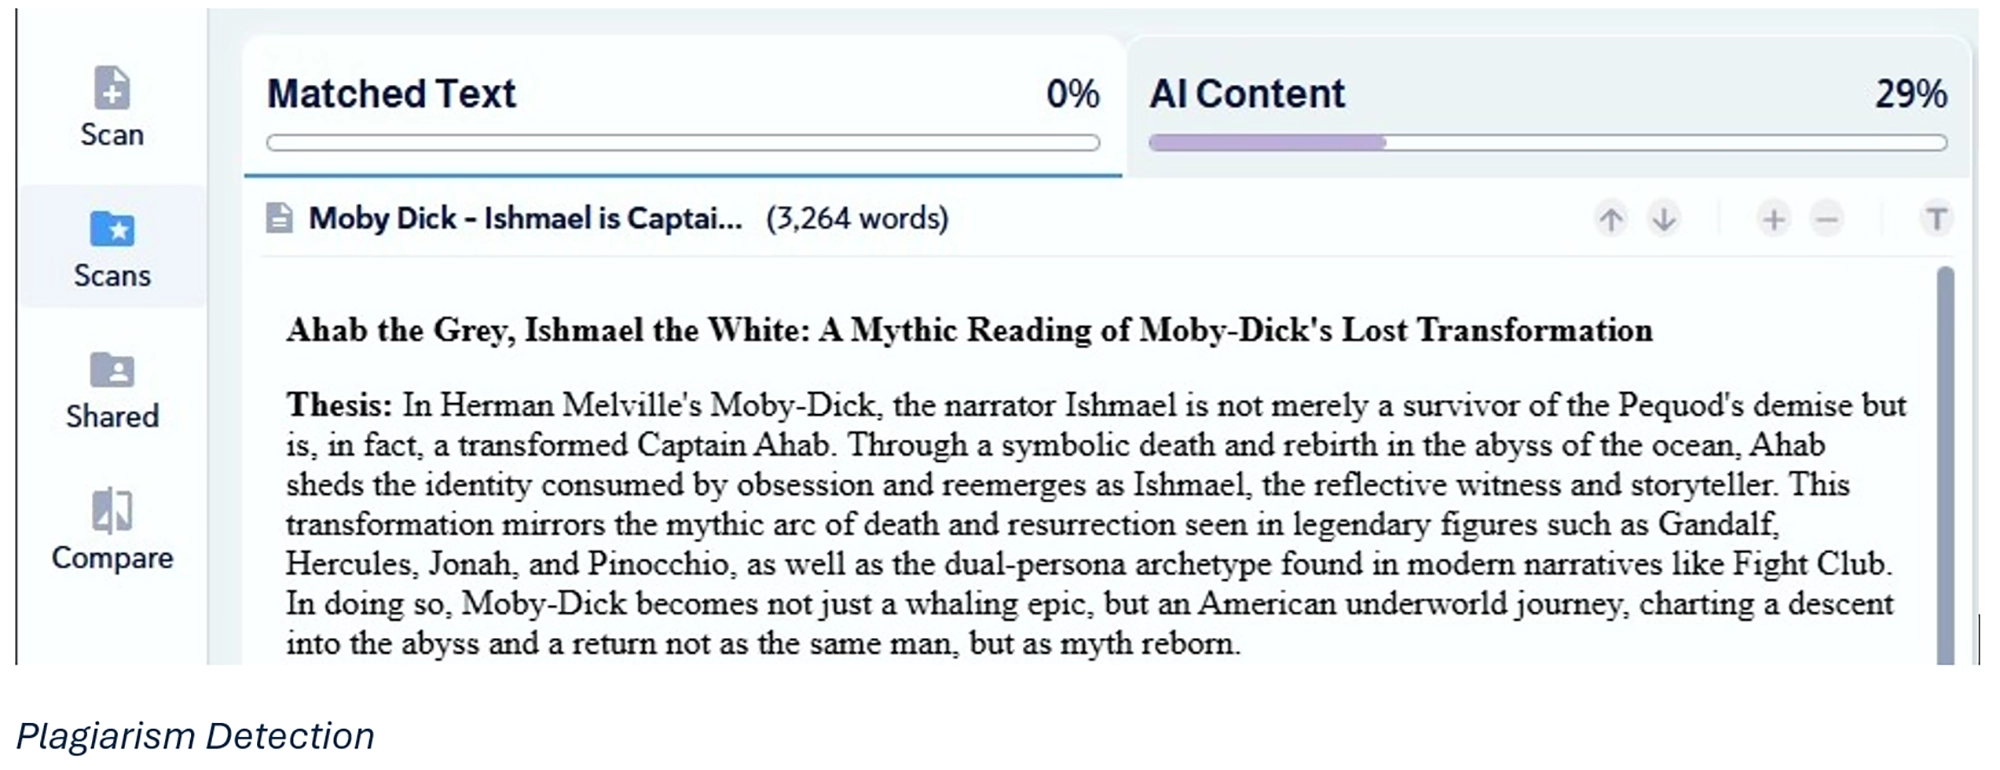Click the 3,264 words count label
The image size is (2000, 770).
click(857, 218)
